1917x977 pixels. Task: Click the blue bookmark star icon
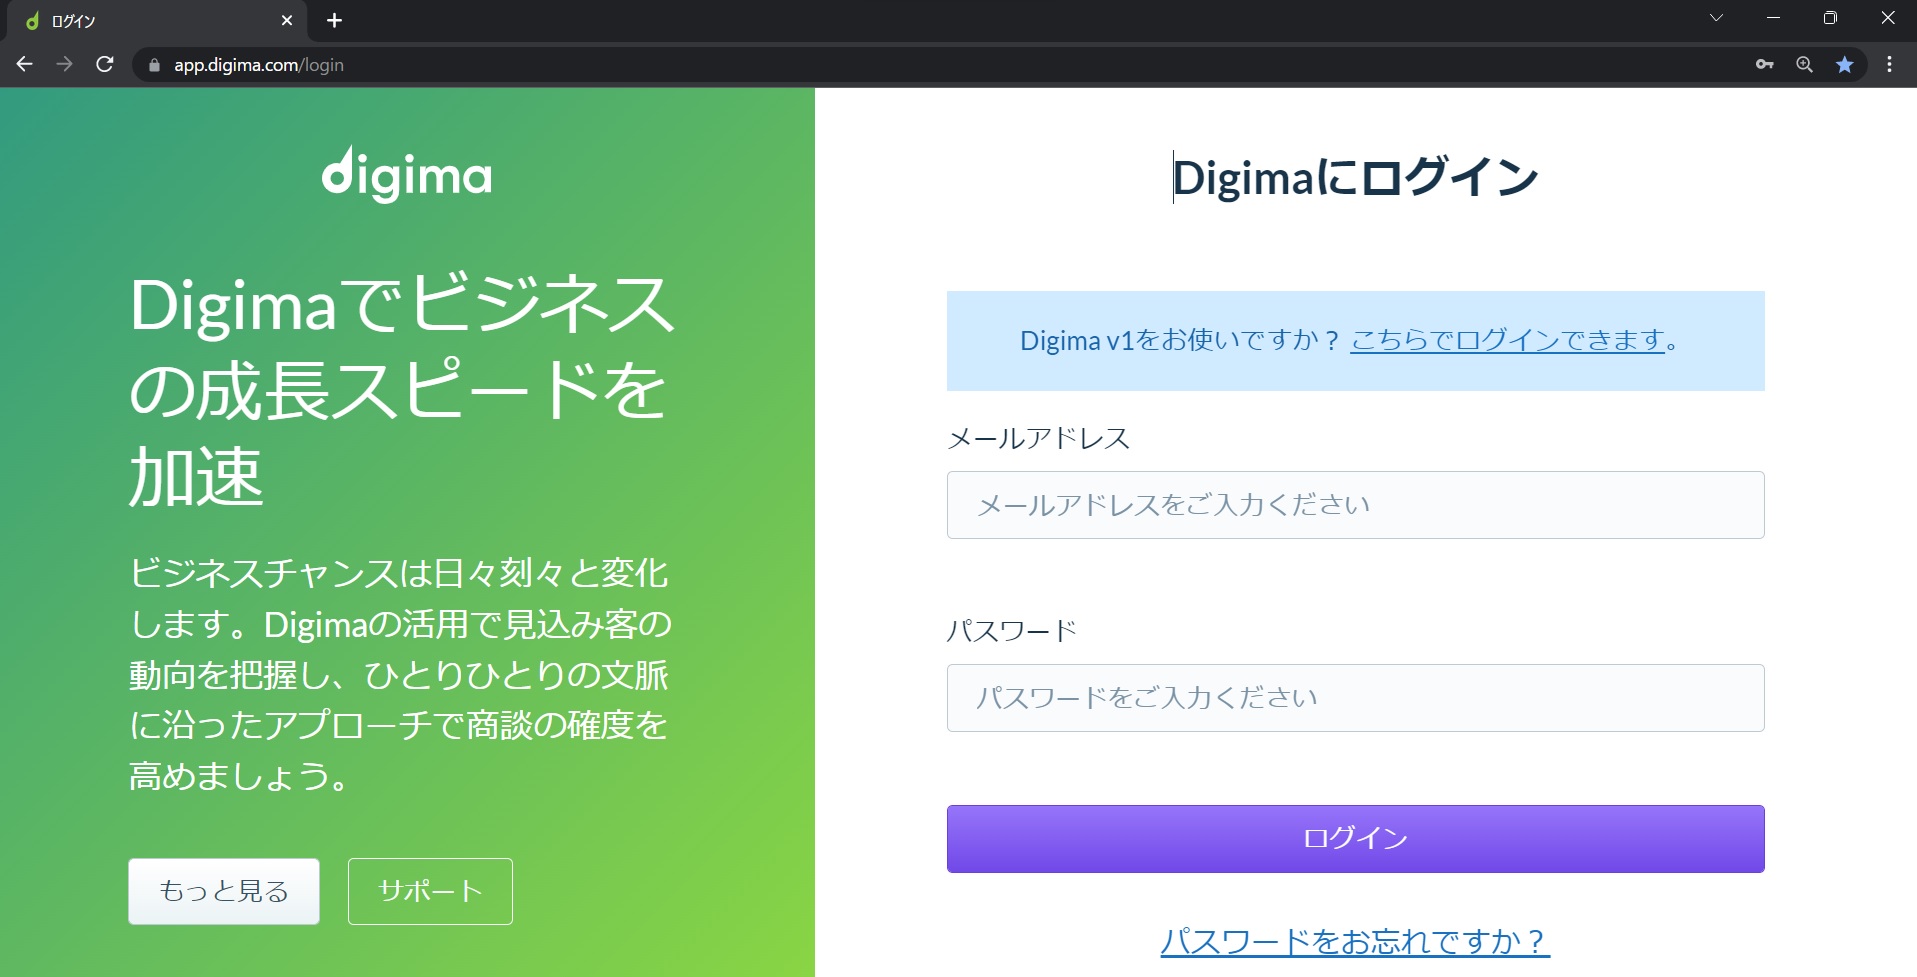(1845, 64)
